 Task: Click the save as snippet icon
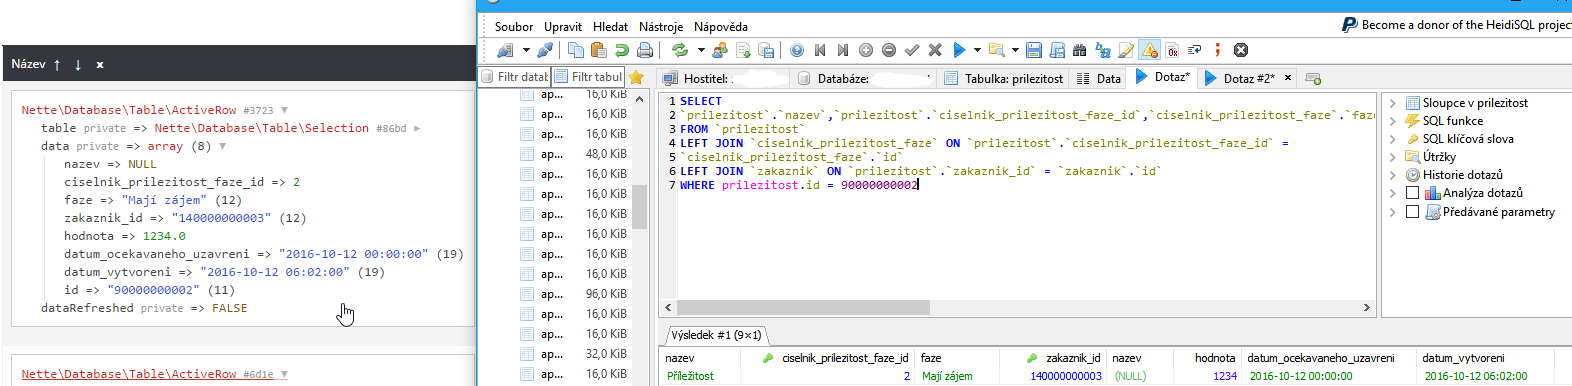click(x=1057, y=50)
